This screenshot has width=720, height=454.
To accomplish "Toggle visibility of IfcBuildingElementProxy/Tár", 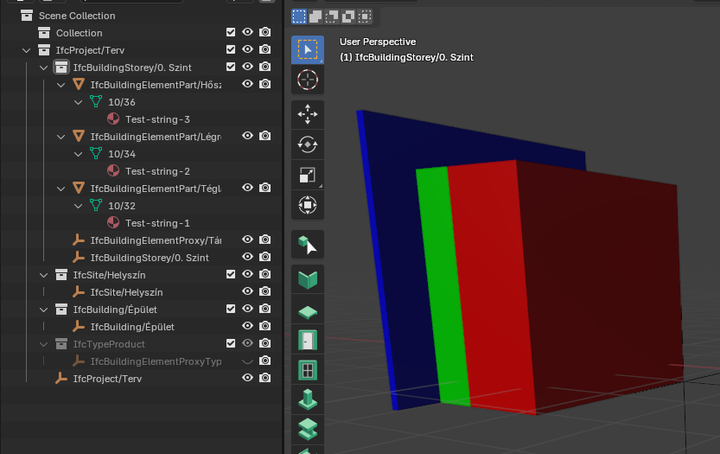I will click(248, 240).
